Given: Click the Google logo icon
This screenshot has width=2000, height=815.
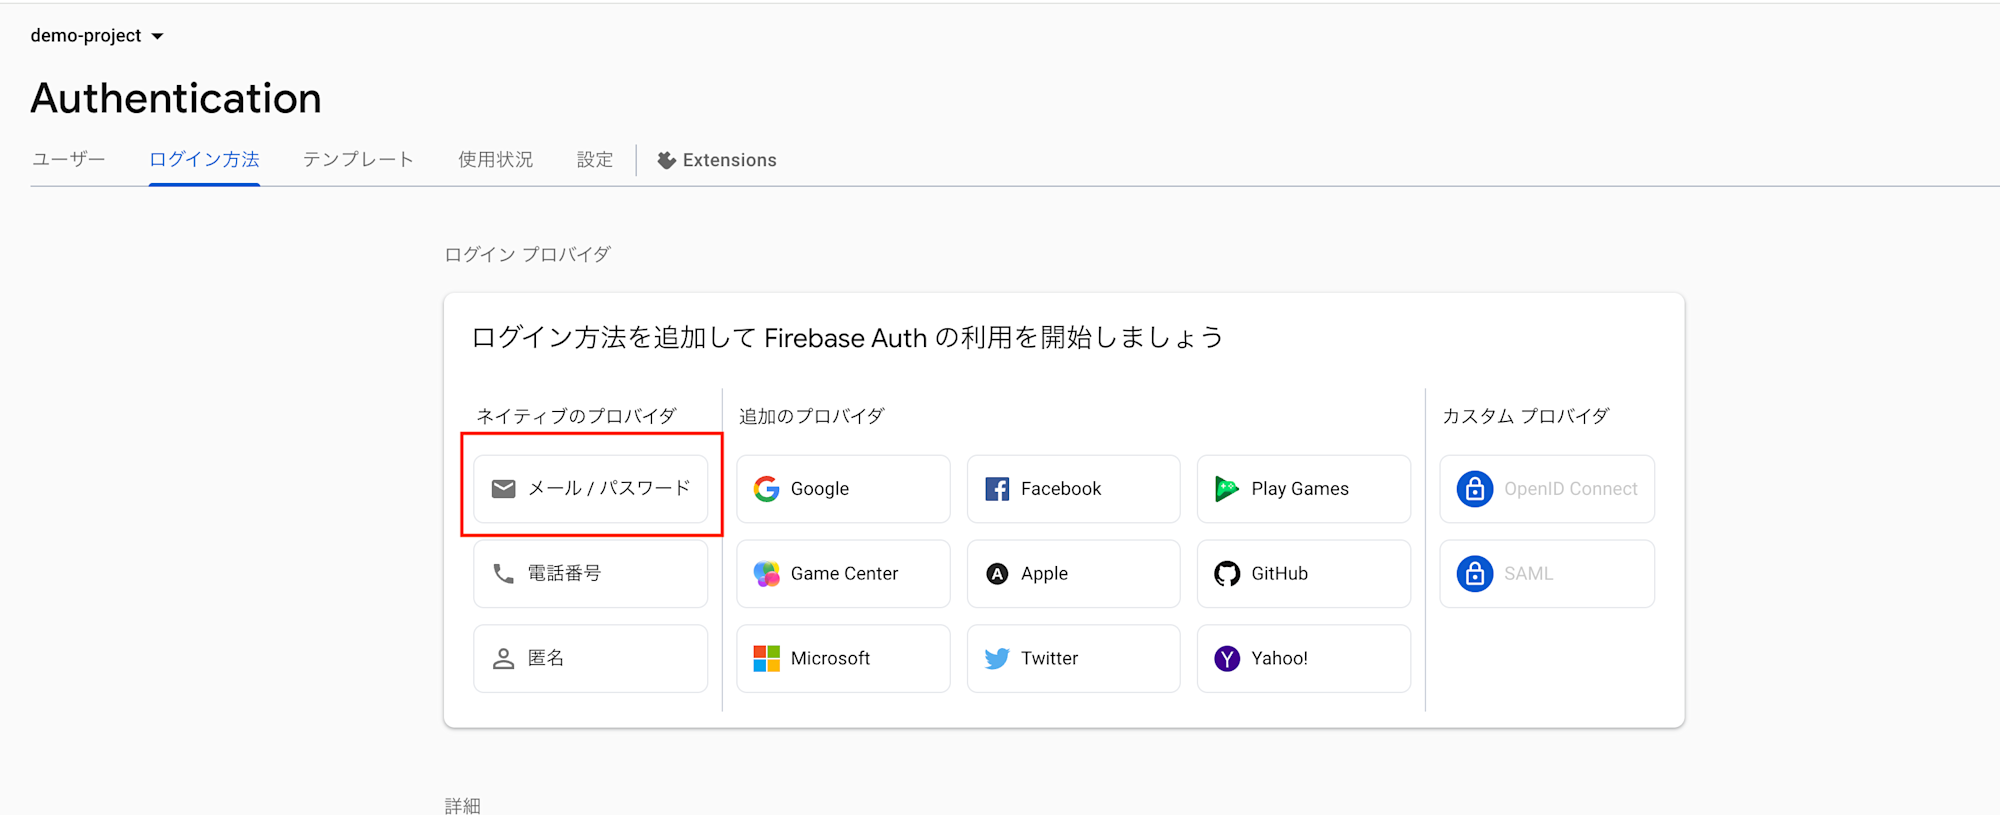Looking at the screenshot, I should (x=767, y=489).
